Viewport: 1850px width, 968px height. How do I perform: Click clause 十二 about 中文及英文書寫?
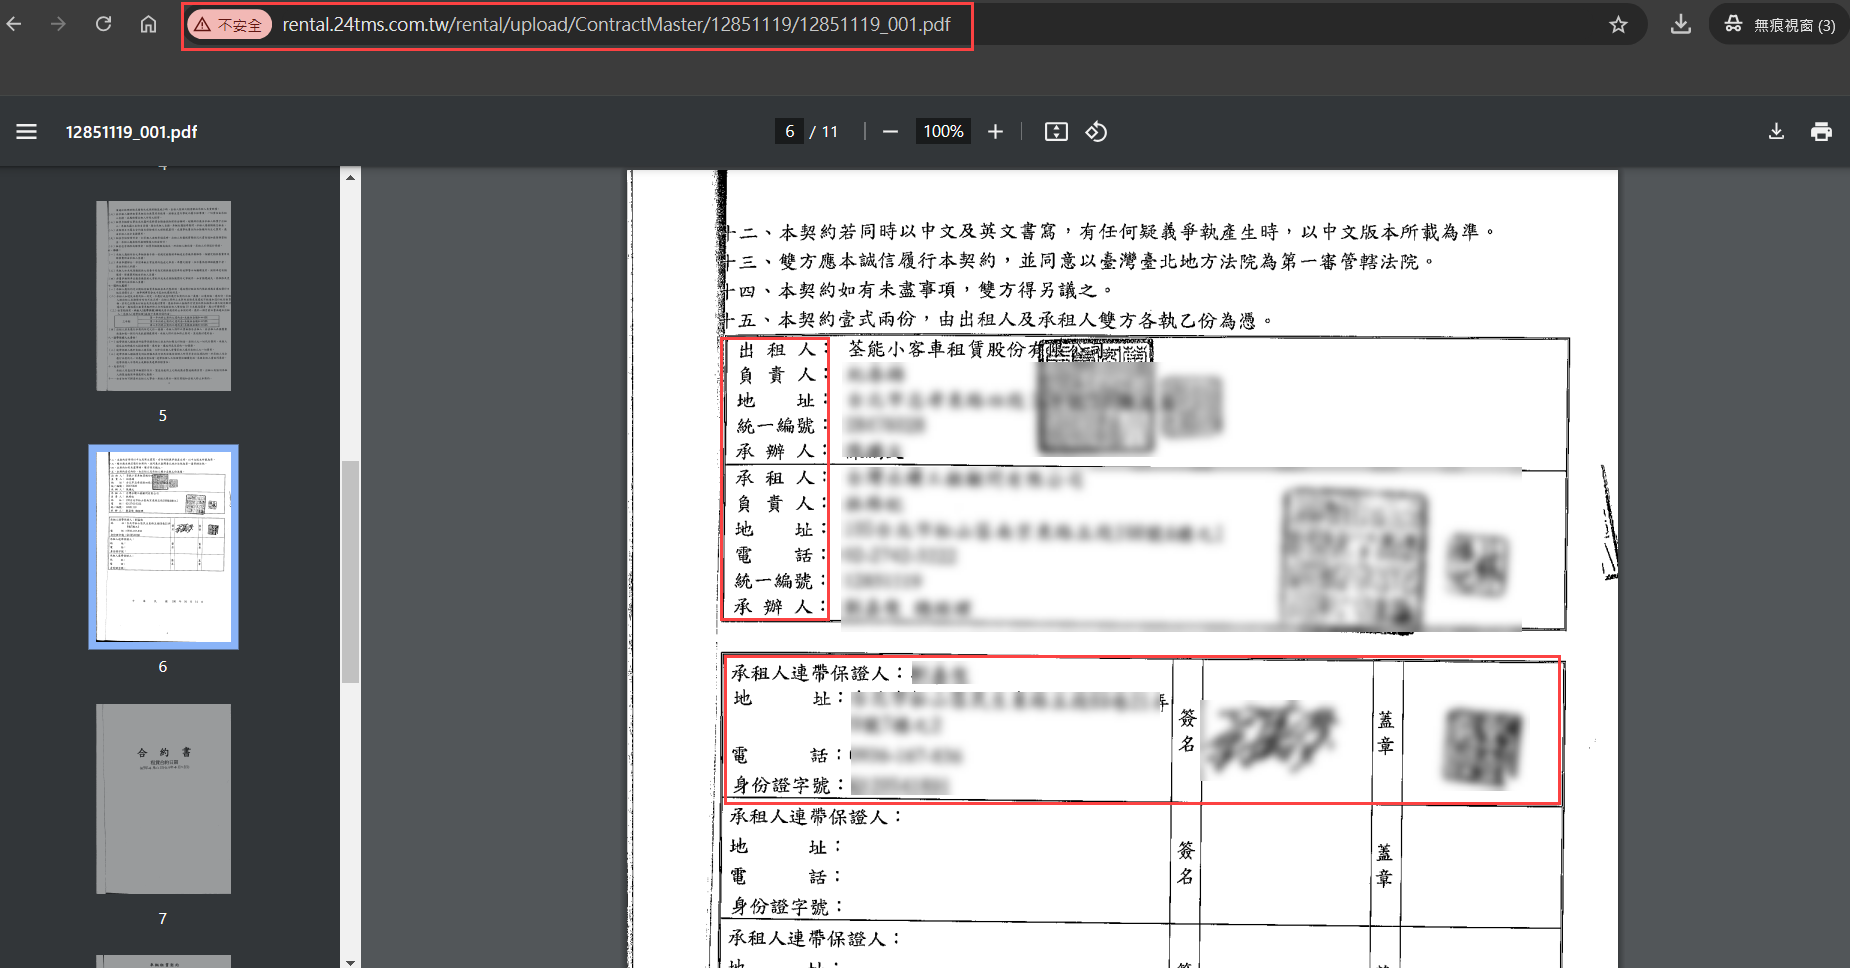[1109, 232]
